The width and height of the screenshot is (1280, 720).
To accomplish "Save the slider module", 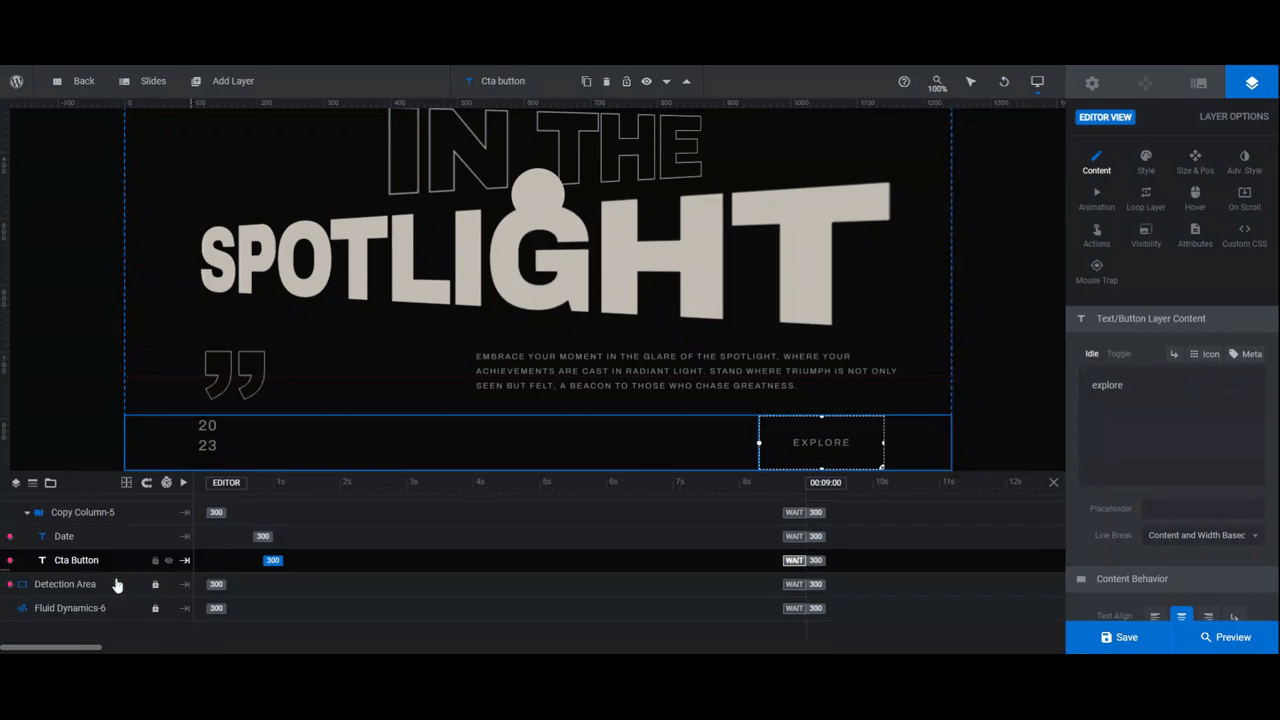I will (1119, 637).
